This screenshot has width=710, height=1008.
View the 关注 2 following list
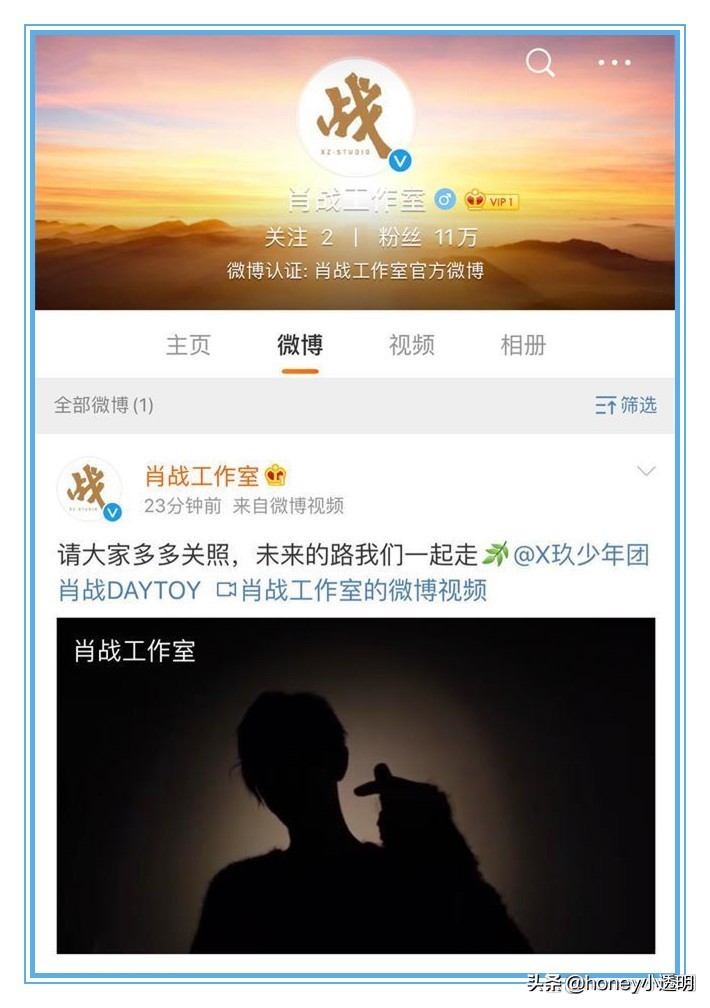299,237
